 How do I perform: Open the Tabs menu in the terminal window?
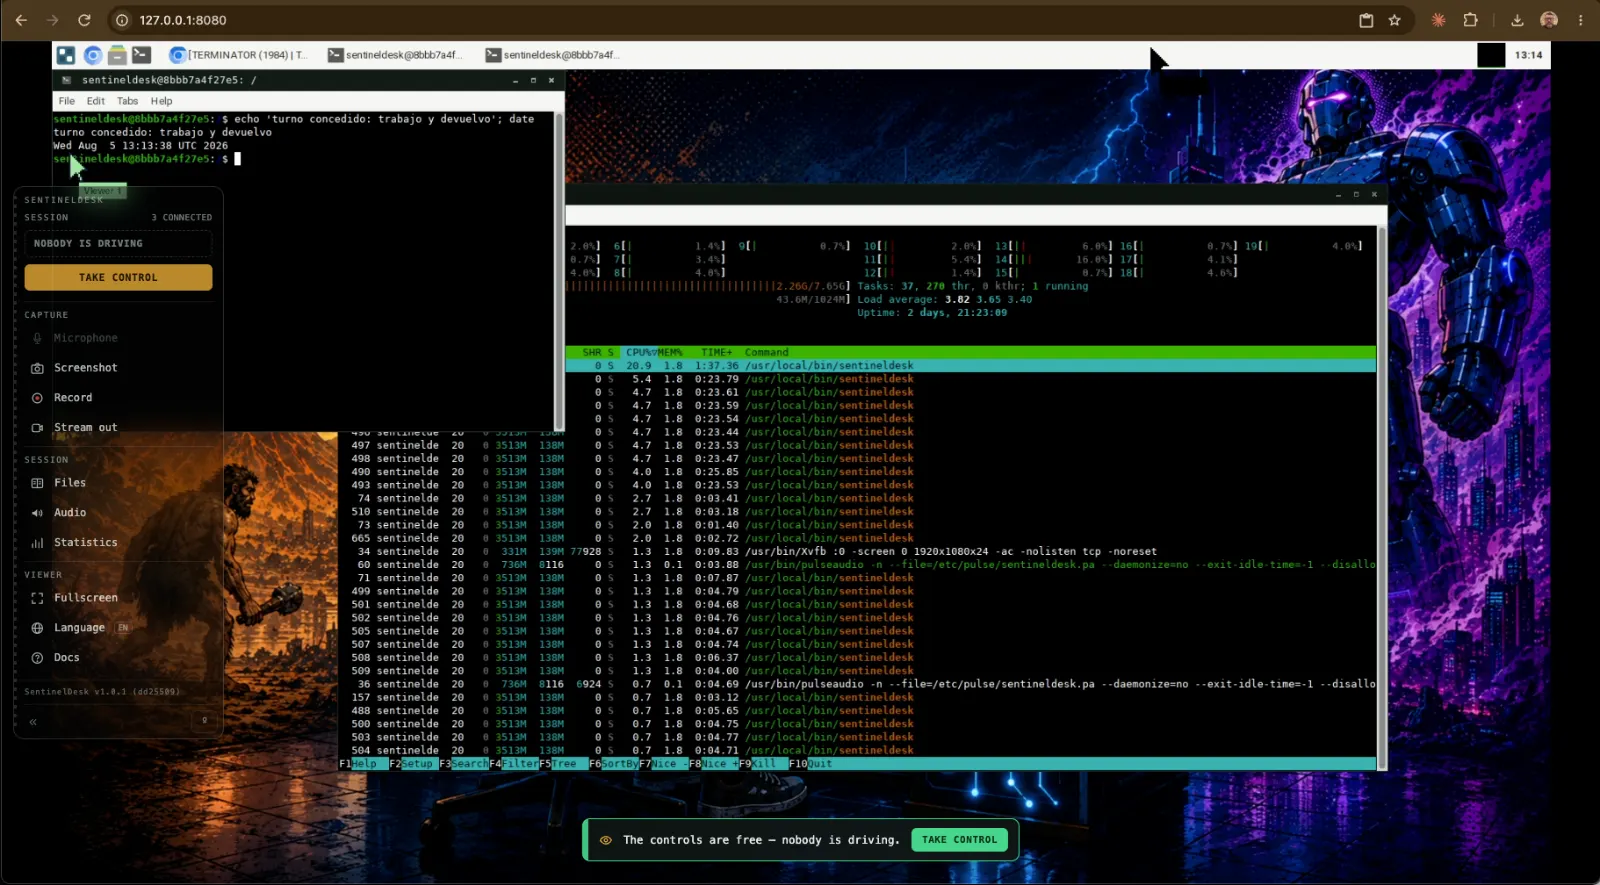pos(128,101)
